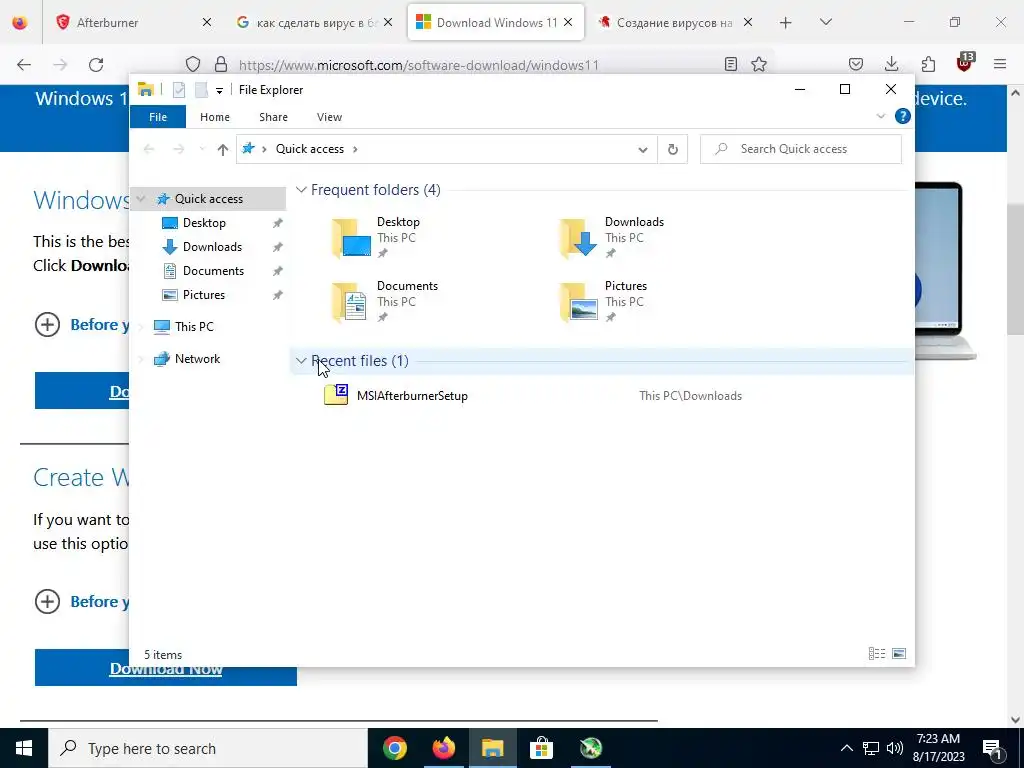Open Firefox downloads arrow icon
The width and height of the screenshot is (1024, 768).
tap(891, 64)
